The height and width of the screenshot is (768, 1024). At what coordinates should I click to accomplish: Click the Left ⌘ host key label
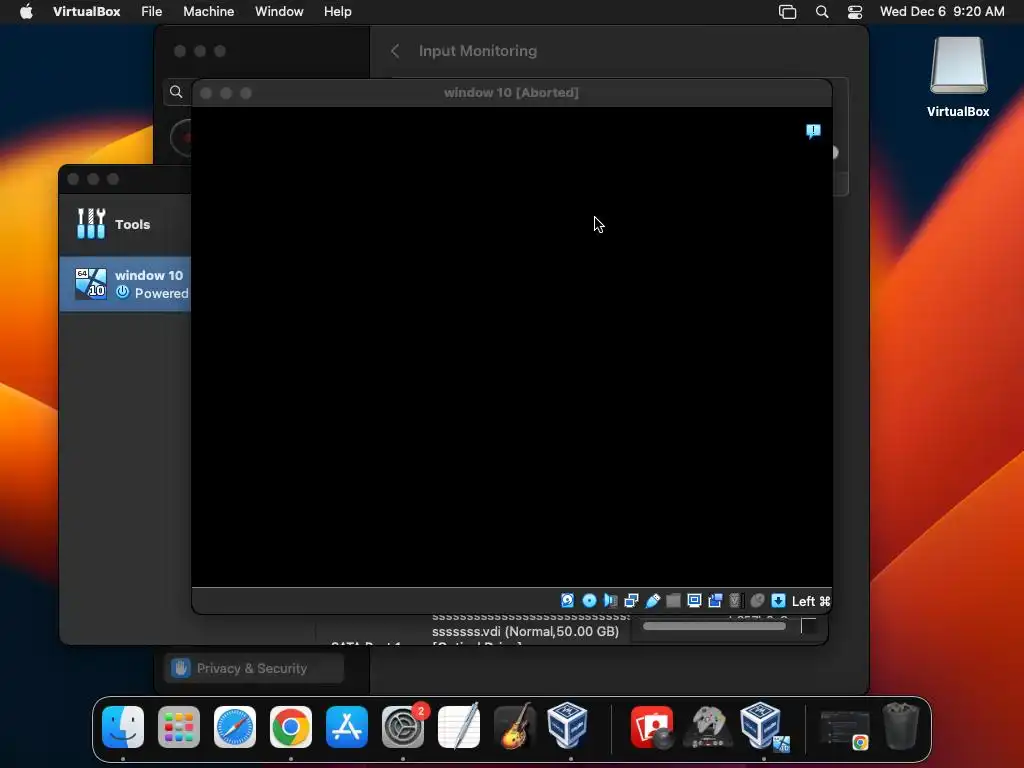(x=810, y=601)
